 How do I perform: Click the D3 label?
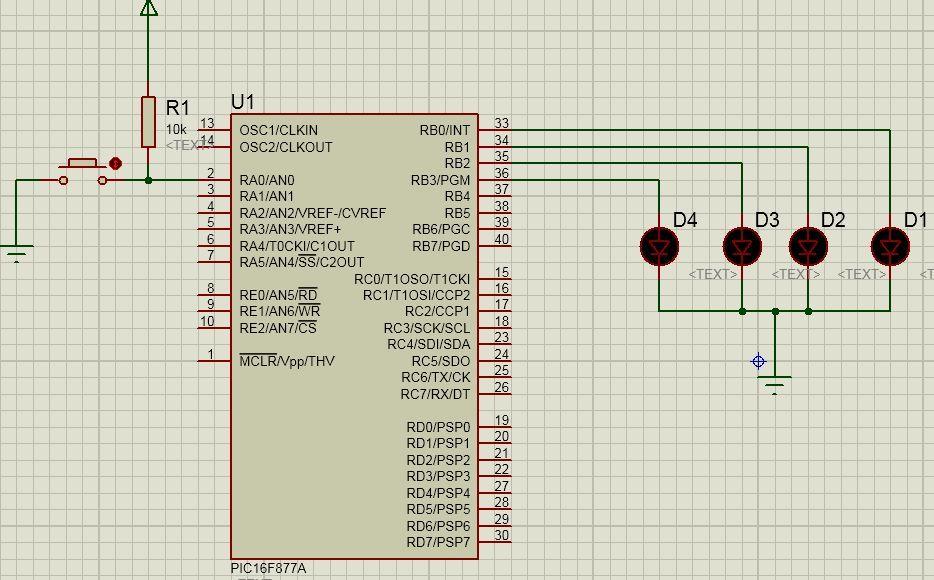tap(767, 220)
